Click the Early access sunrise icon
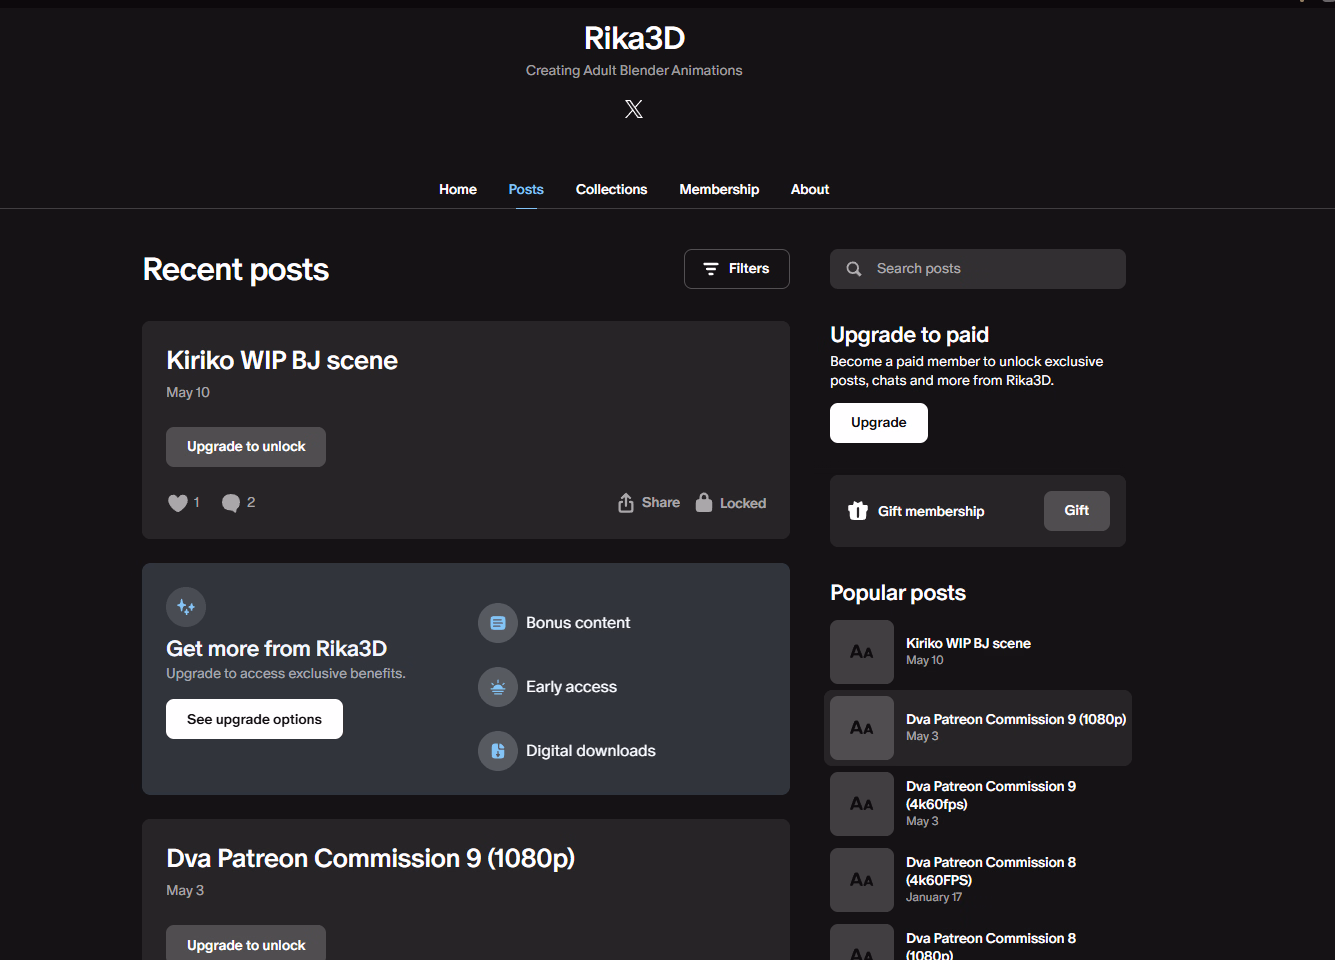Viewport: 1335px width, 960px height. click(498, 687)
